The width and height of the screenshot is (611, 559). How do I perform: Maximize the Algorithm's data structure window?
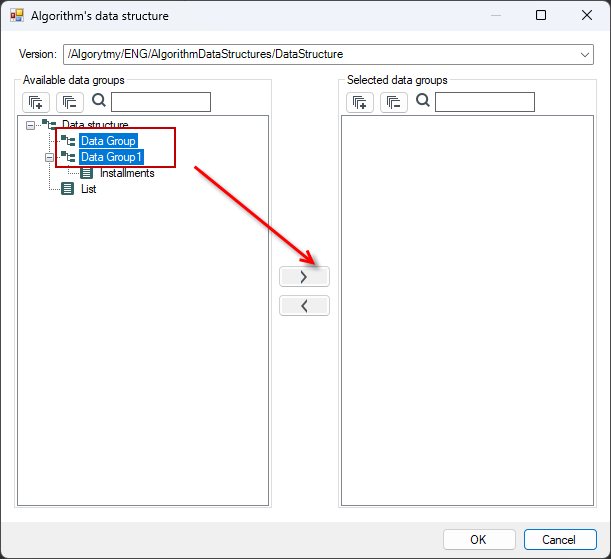click(x=541, y=16)
